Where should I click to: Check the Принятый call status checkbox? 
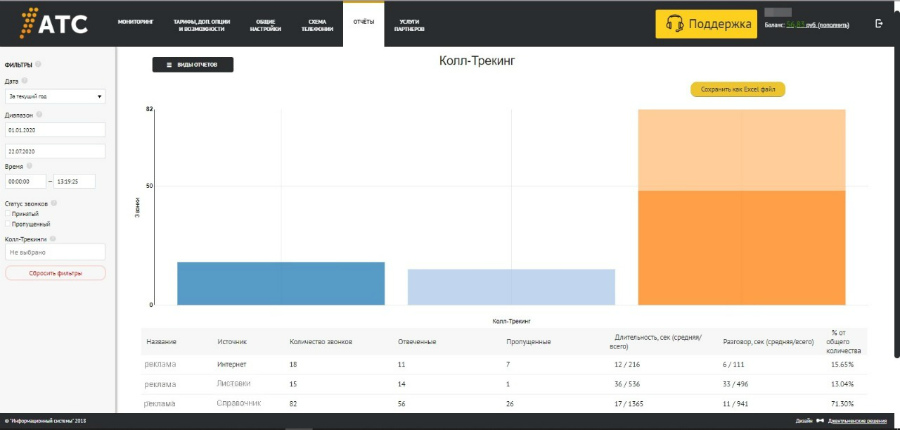[x=8, y=213]
